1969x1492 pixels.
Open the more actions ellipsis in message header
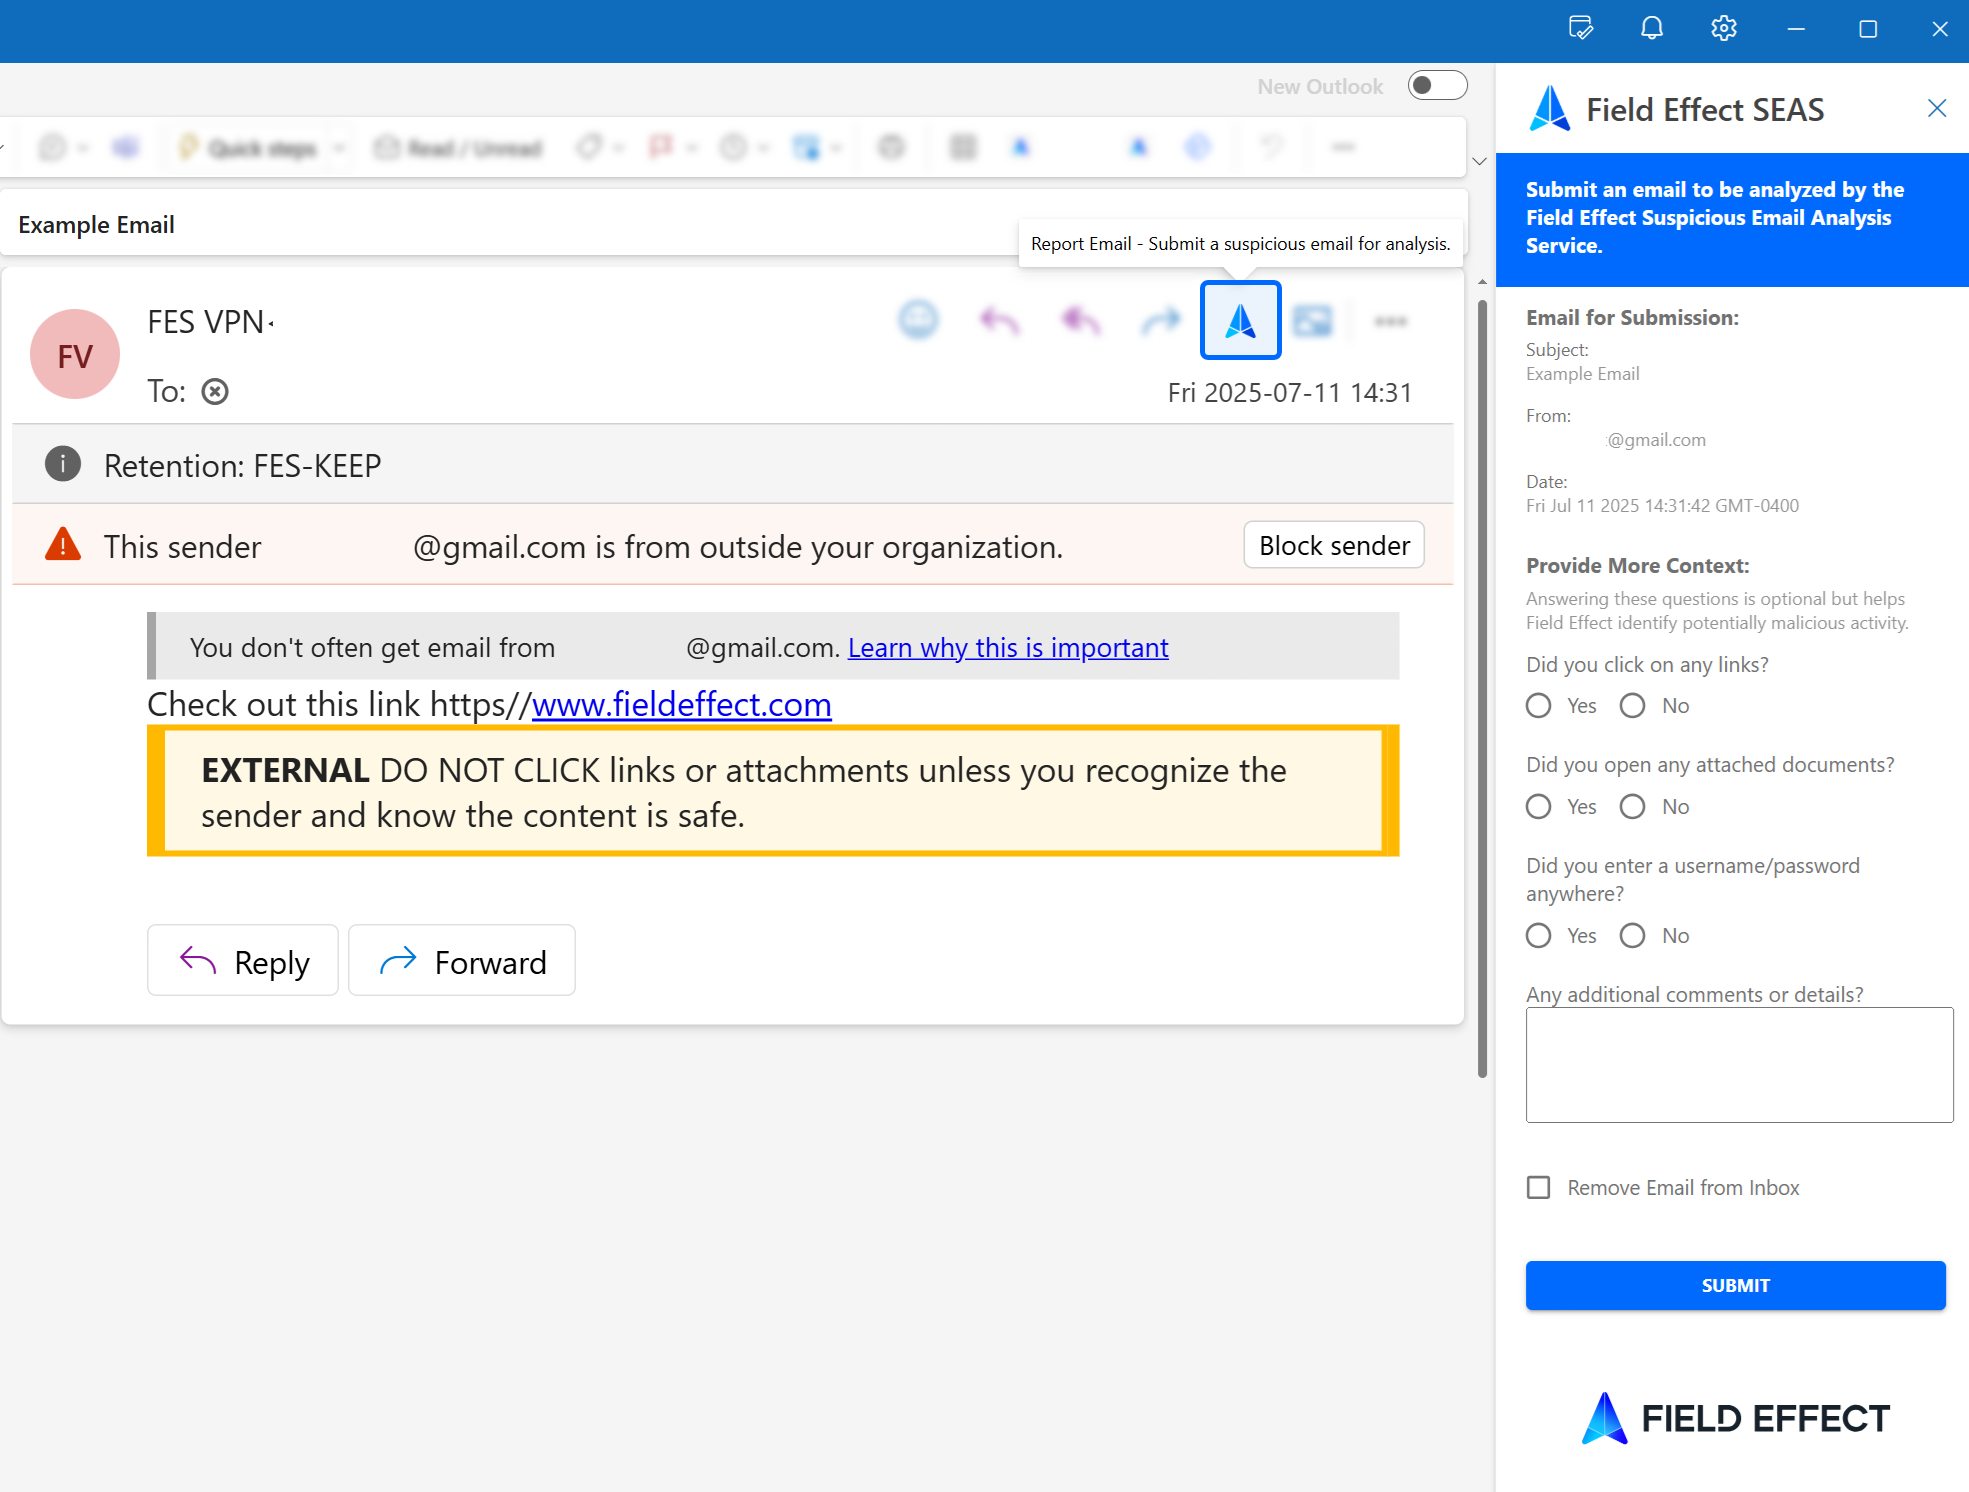pyautogui.click(x=1390, y=321)
